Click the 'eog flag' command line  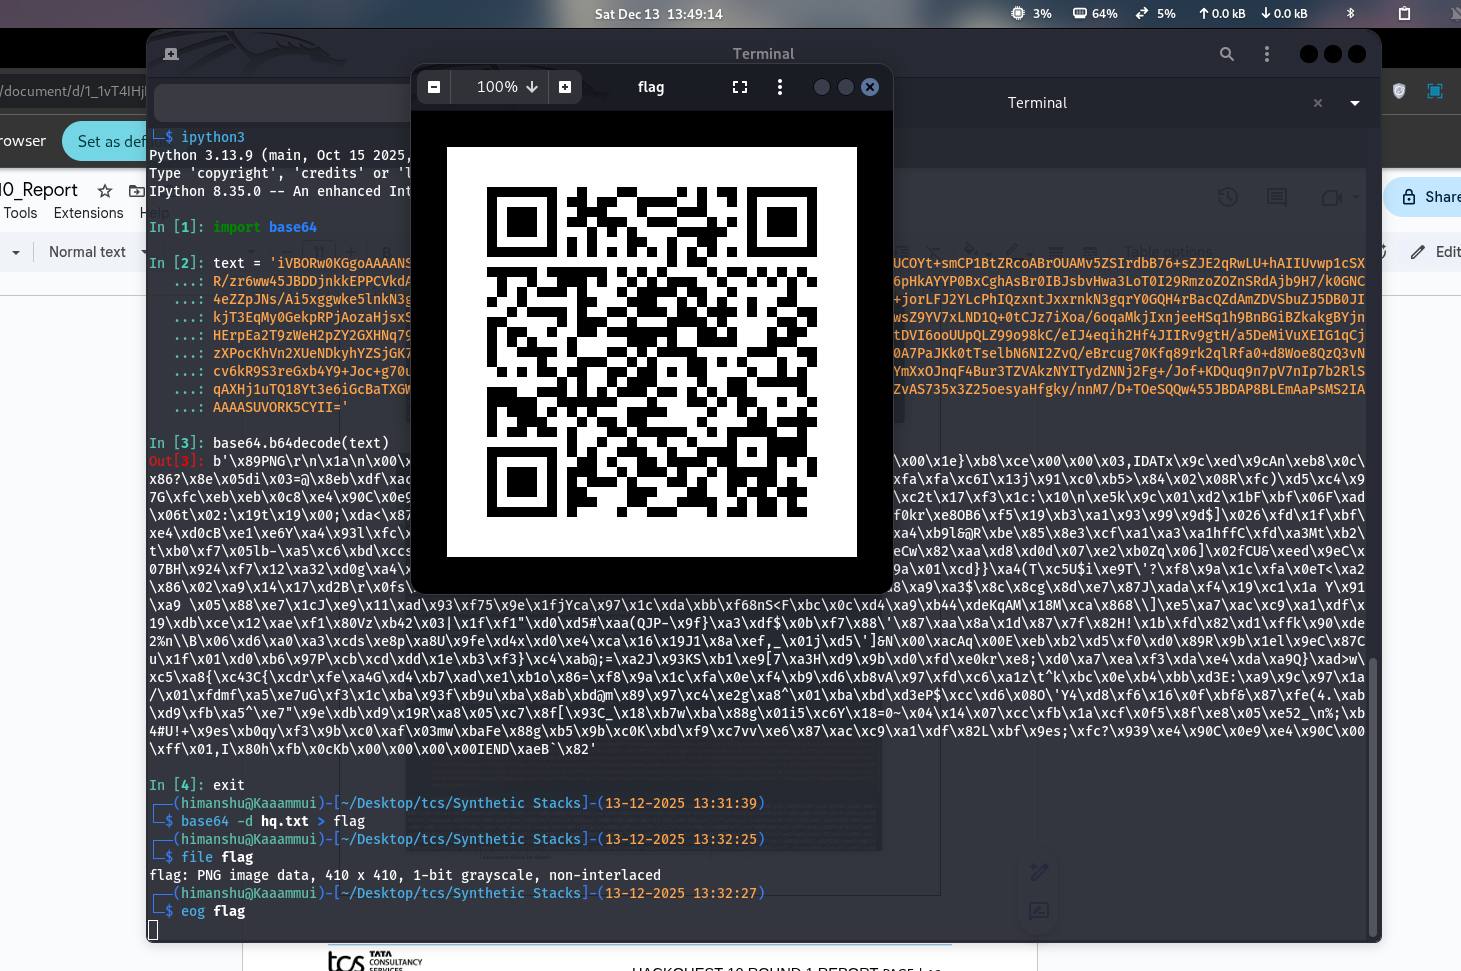click(x=213, y=911)
